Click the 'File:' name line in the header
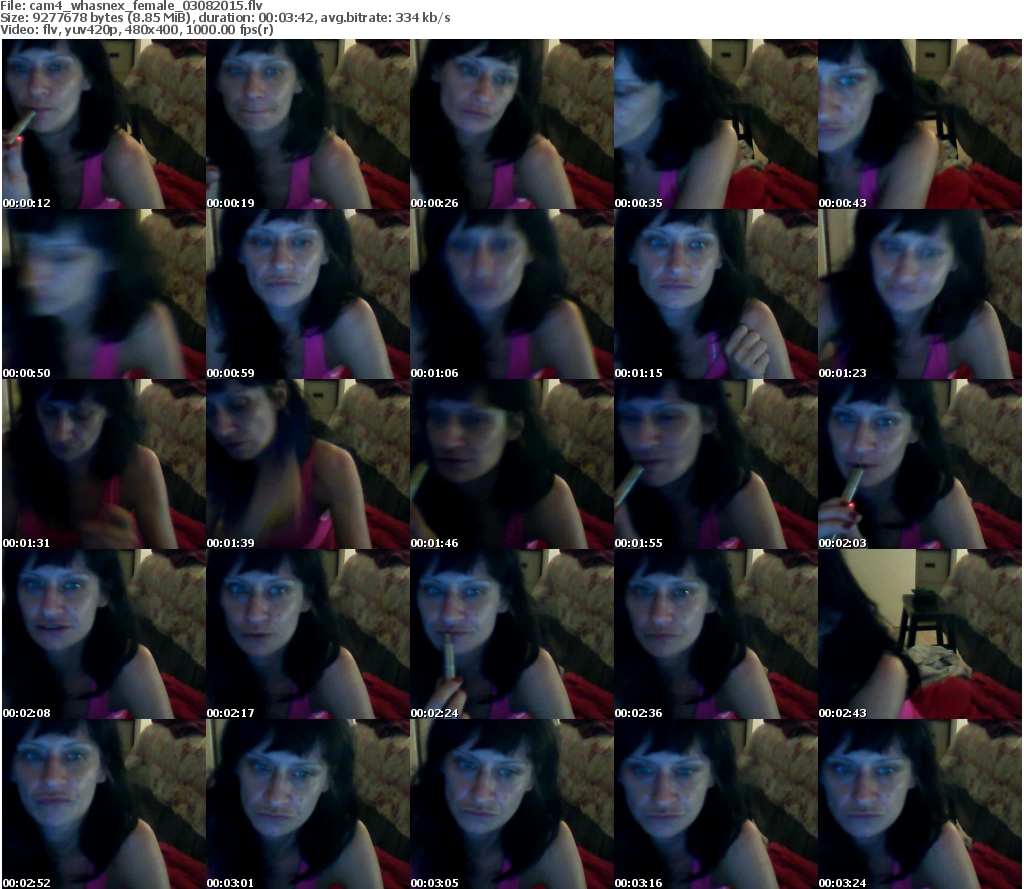The width and height of the screenshot is (1024, 889). click(131, 6)
